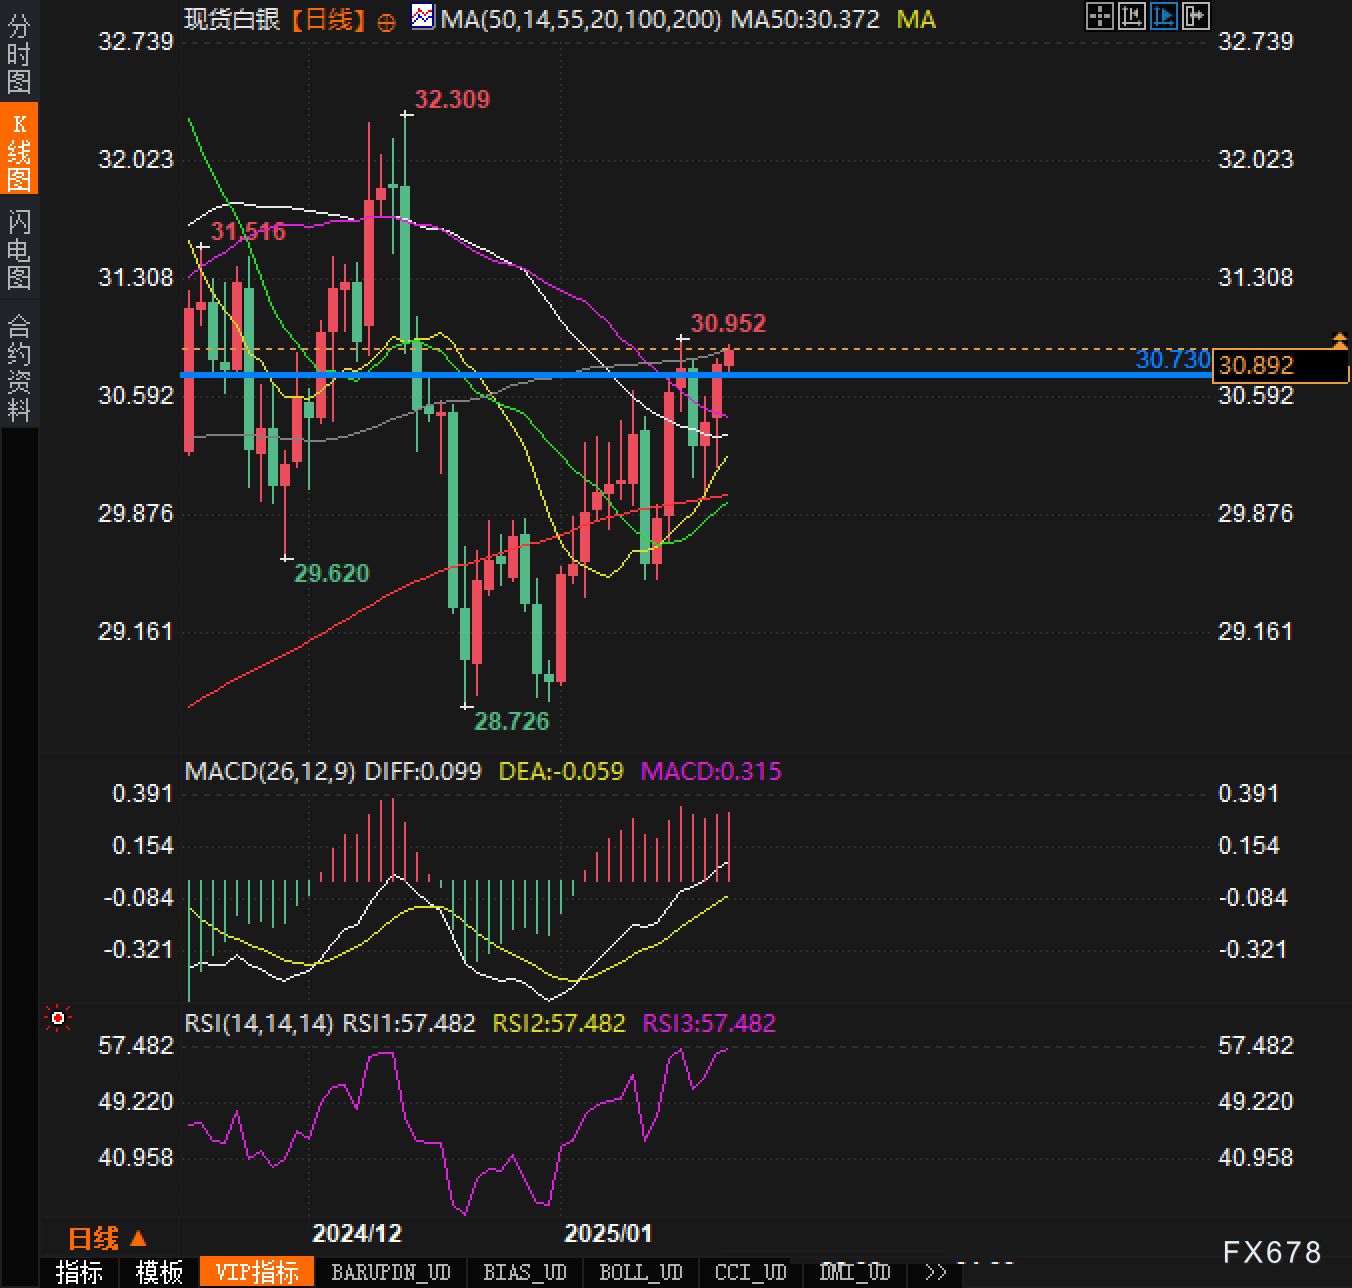Click the crosshair icon beside 日线 title

[x=386, y=21]
